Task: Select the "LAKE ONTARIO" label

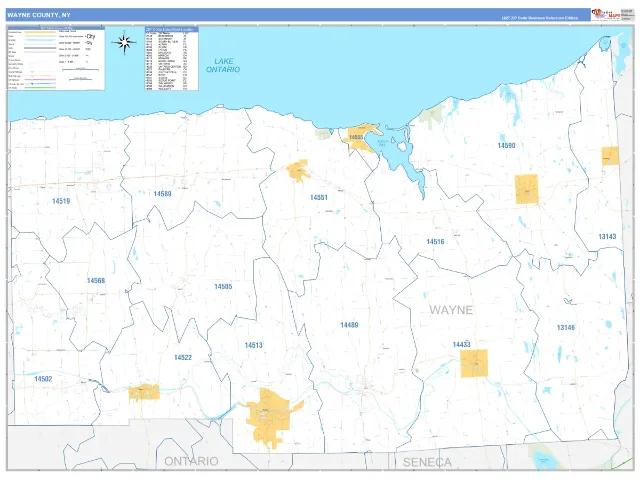Action: tap(223, 65)
